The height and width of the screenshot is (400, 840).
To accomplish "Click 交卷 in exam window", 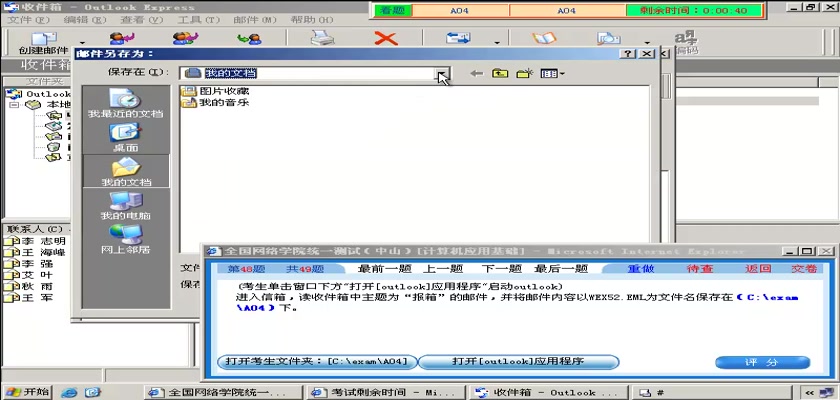I will (804, 269).
